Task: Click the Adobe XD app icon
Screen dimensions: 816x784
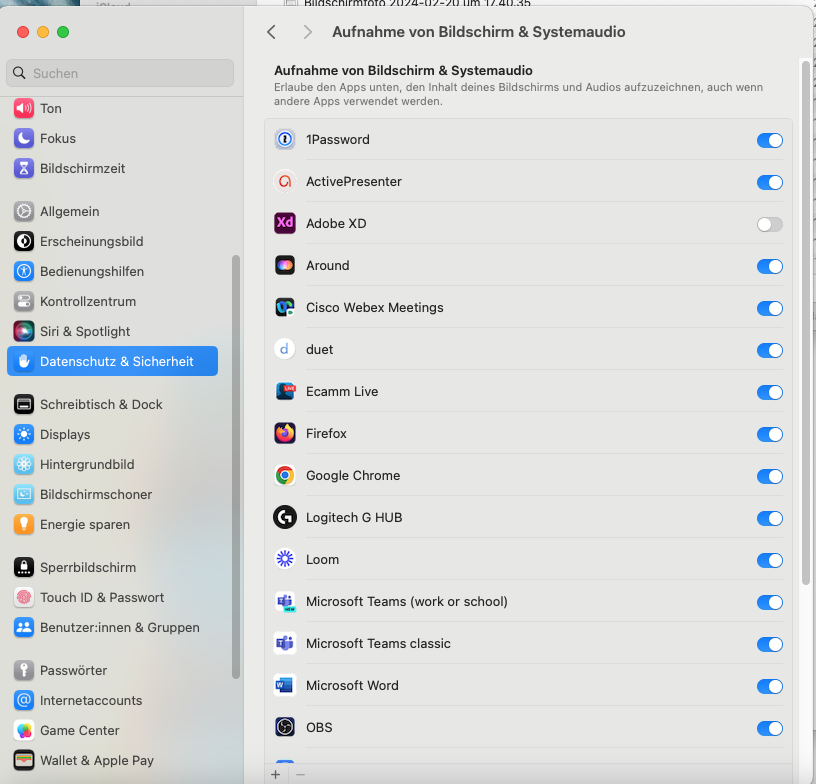Action: coord(285,223)
